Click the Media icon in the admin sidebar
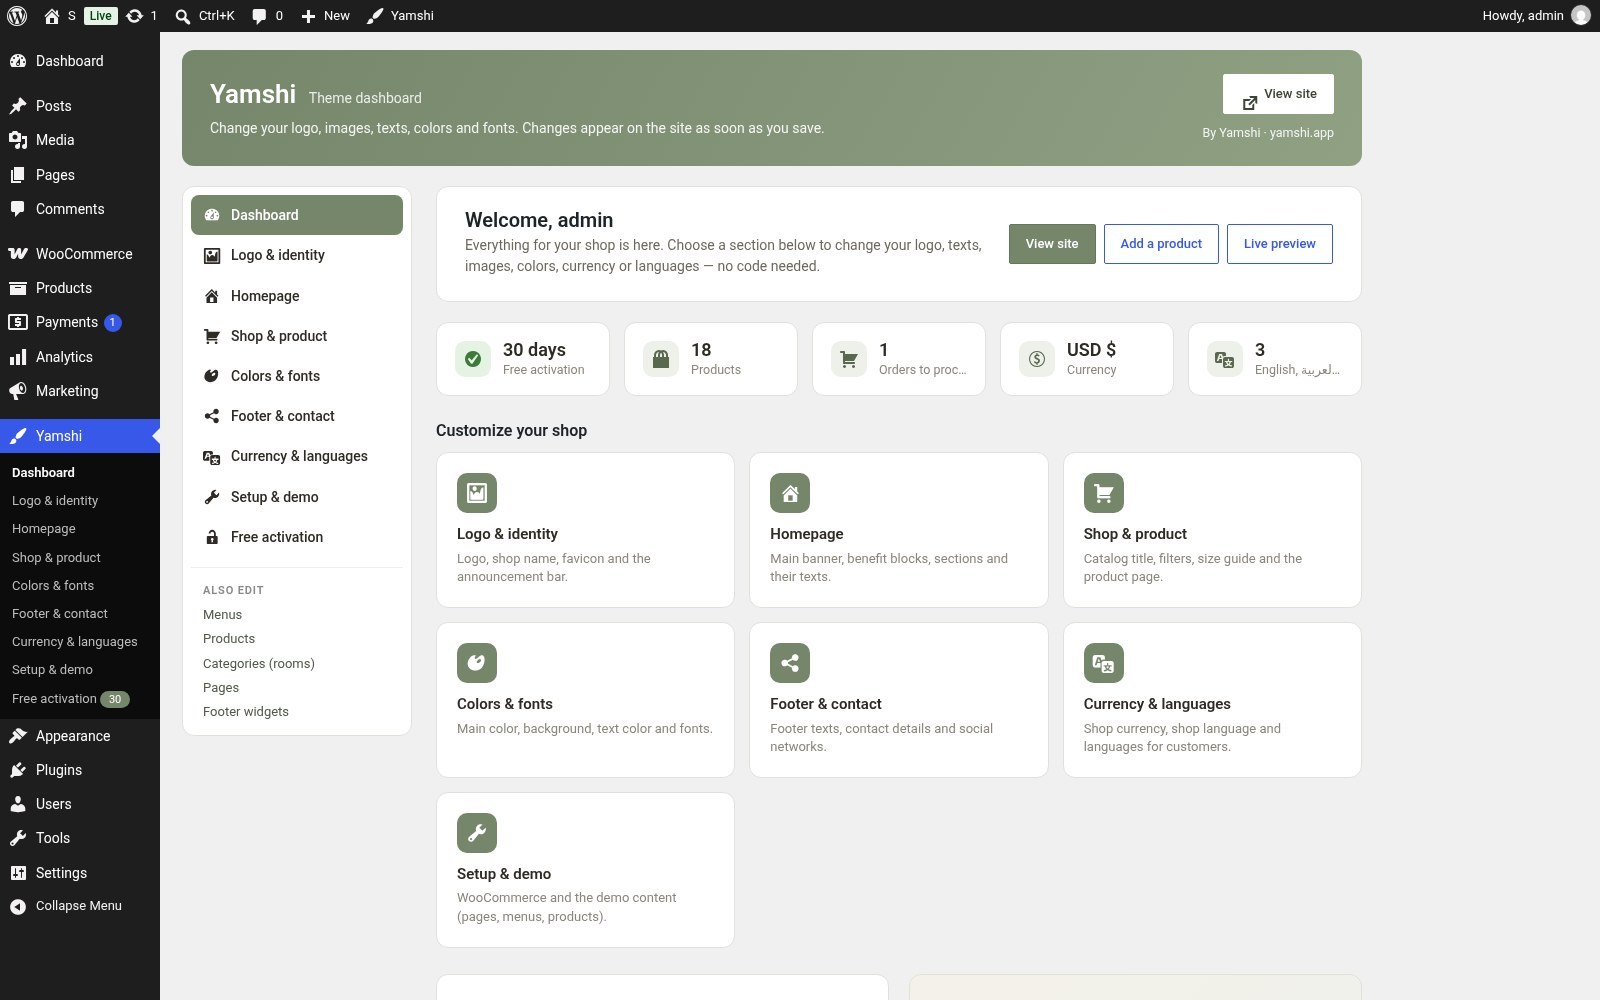 (x=18, y=140)
